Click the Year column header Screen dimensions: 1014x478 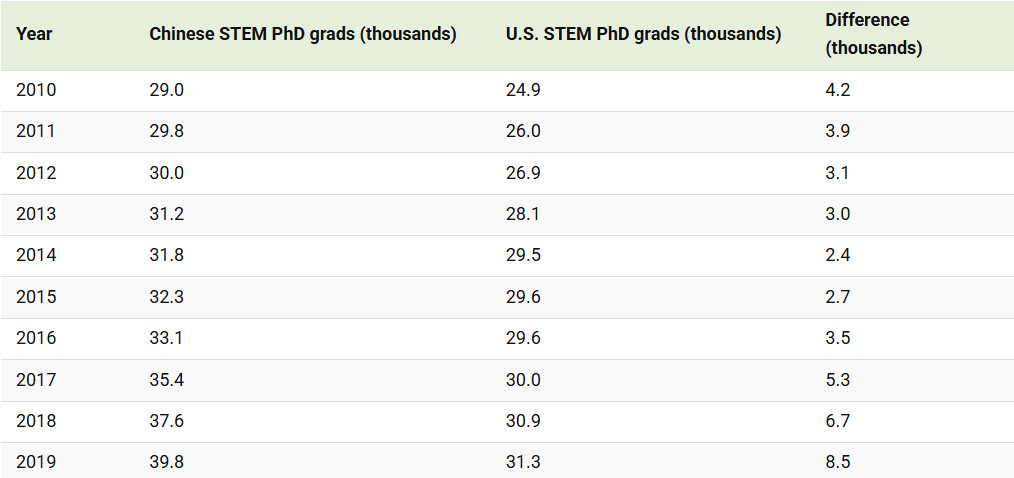34,34
